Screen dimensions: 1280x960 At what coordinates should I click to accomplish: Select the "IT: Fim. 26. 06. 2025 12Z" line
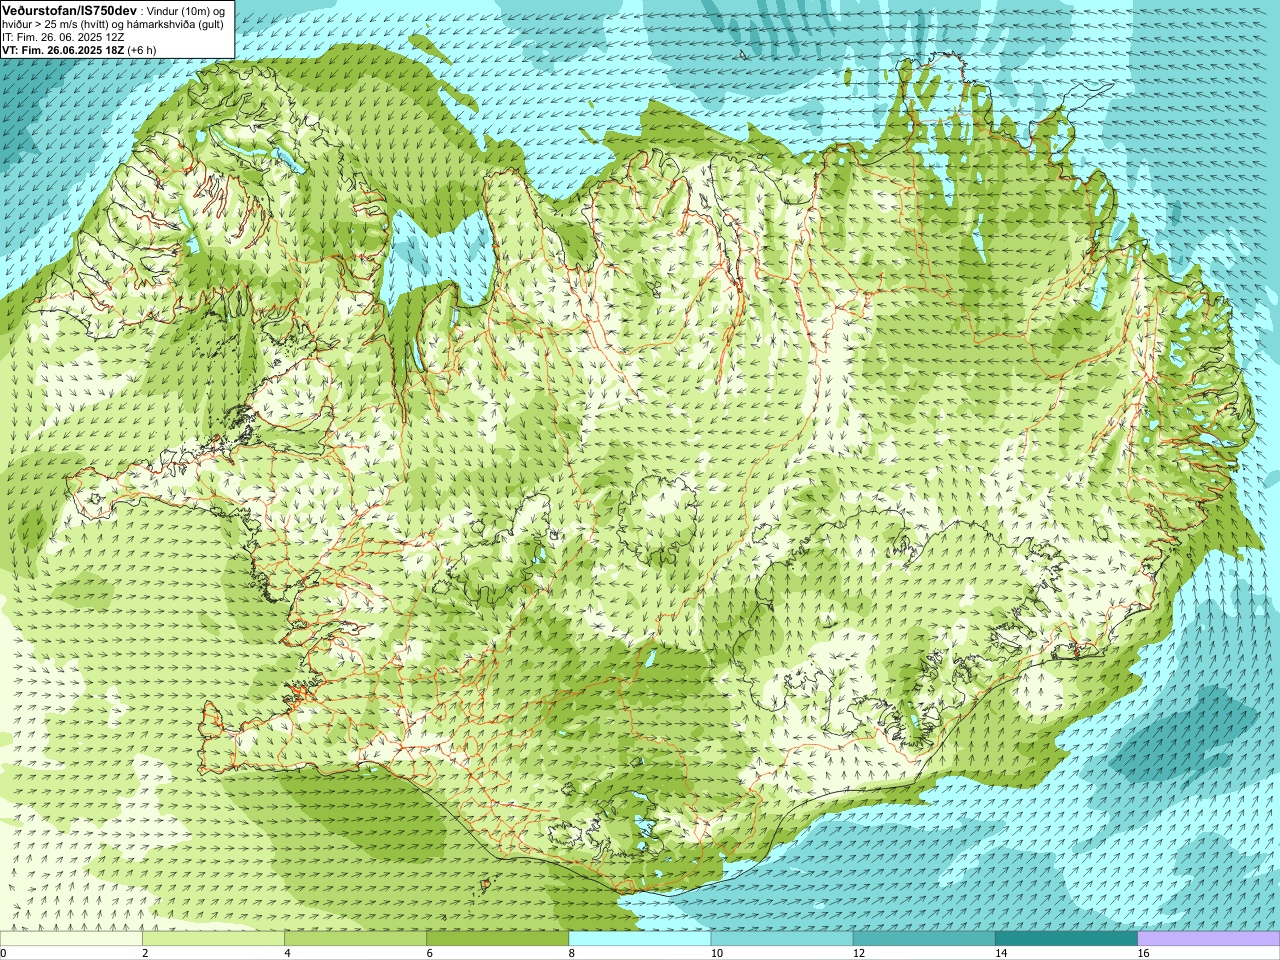pyautogui.click(x=63, y=37)
